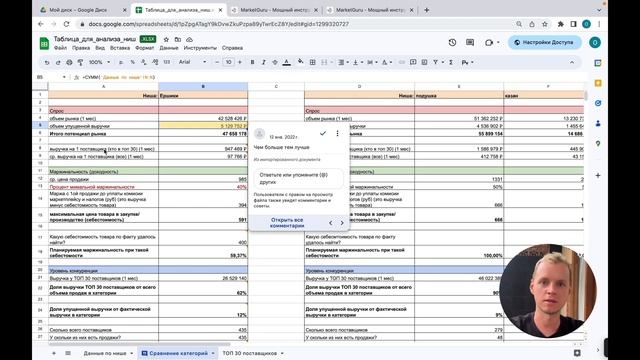Viewport: 640px width, 360px height.
Task: Open text color picker
Action: (x=287, y=62)
